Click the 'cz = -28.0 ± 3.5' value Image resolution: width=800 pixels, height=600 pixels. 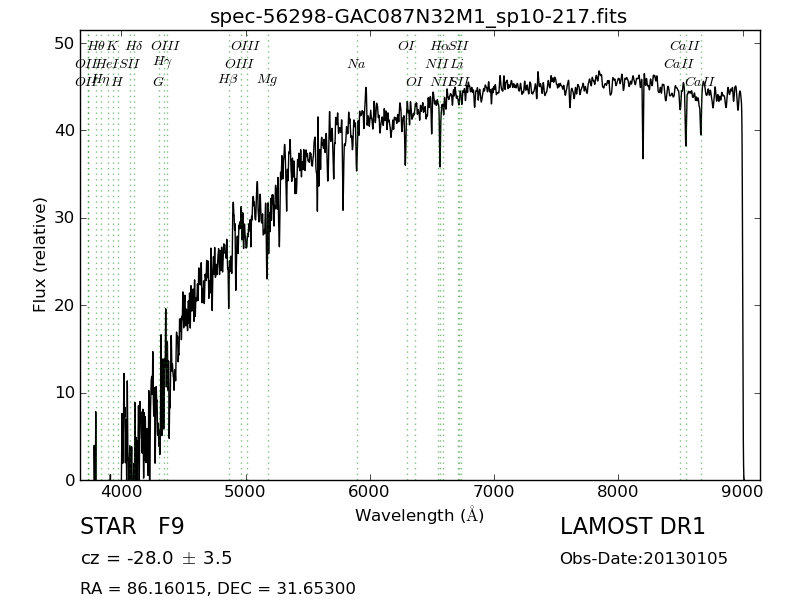(x=157, y=558)
